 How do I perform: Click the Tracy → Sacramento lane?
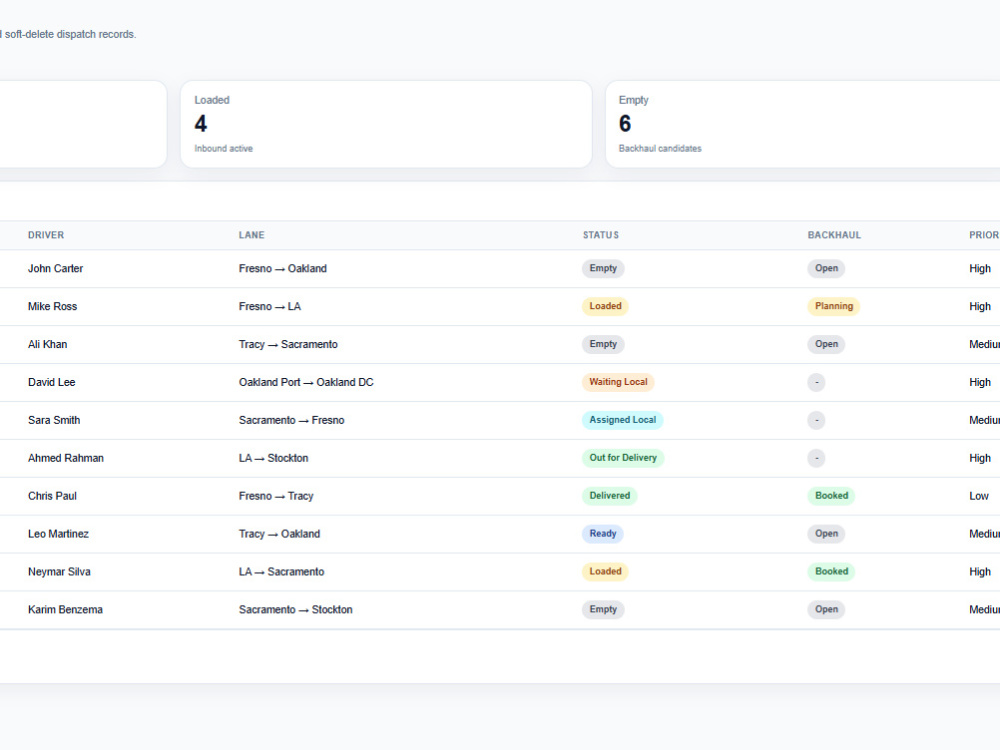288,344
